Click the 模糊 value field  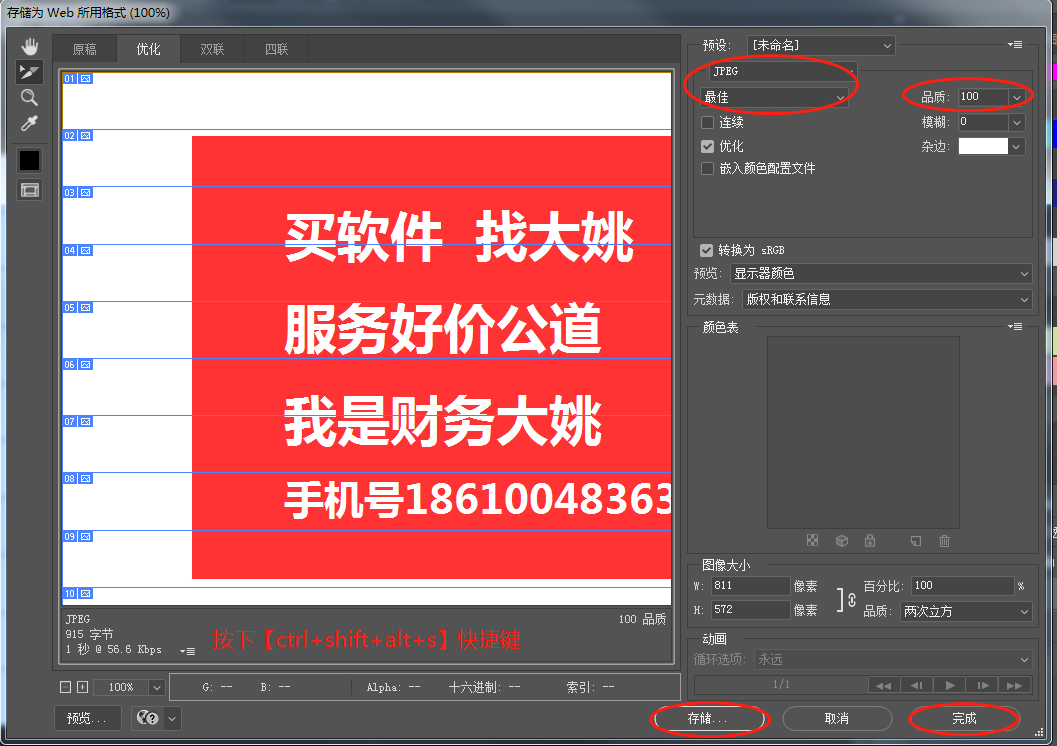[983, 123]
